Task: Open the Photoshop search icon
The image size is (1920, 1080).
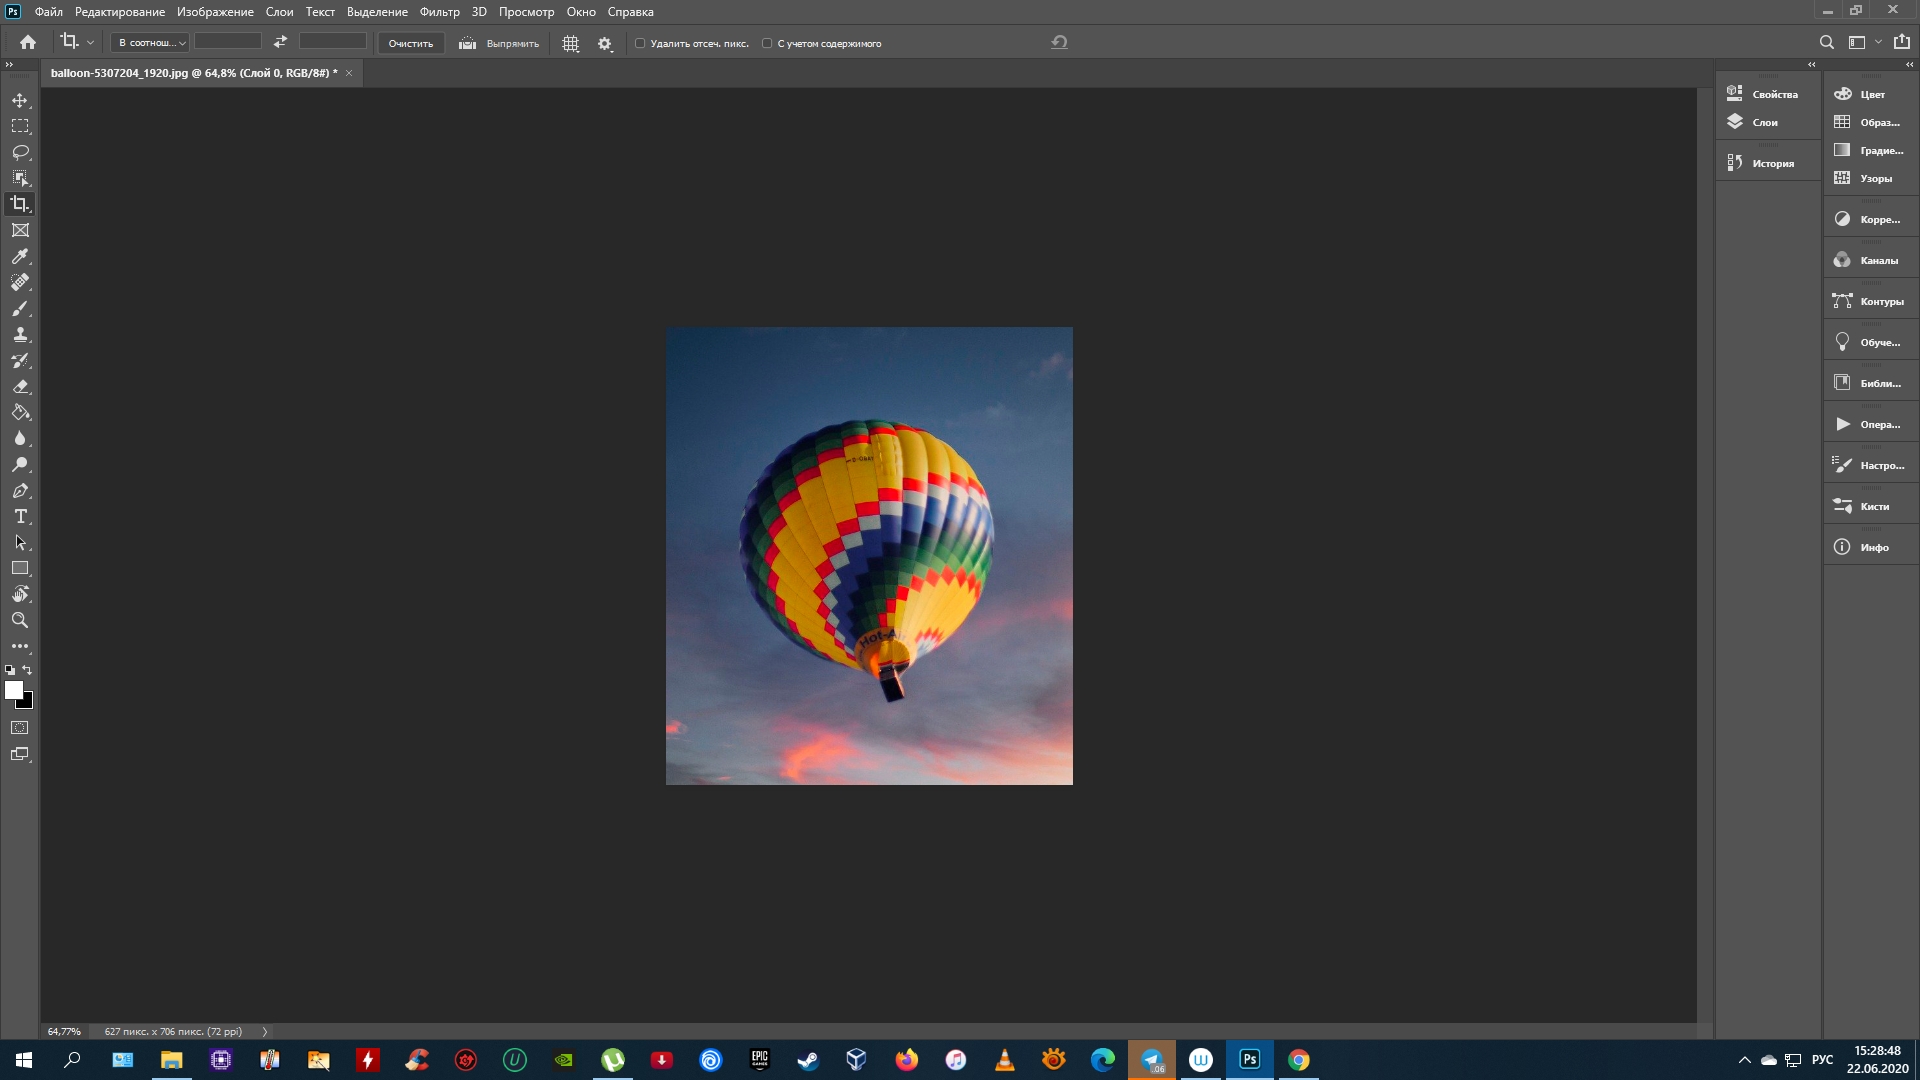Action: click(1826, 42)
